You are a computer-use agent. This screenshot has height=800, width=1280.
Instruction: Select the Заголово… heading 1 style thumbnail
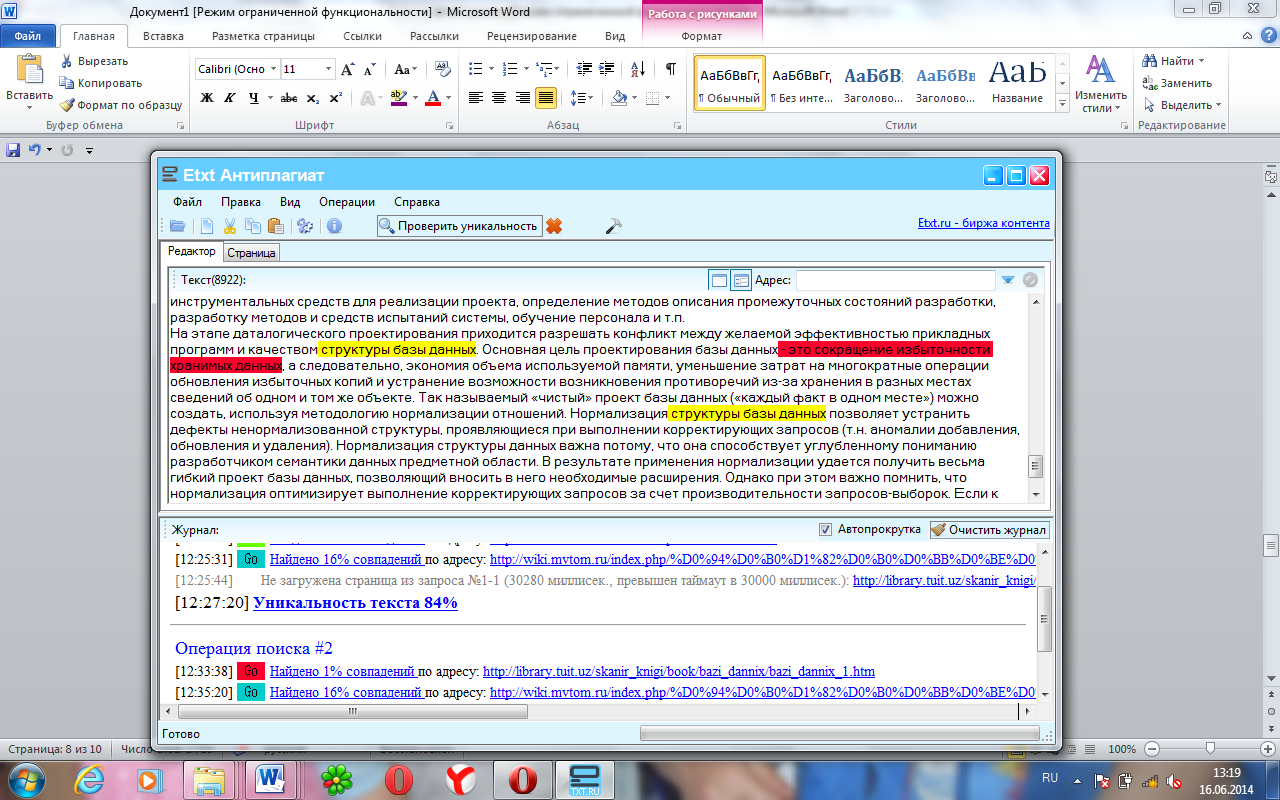coord(872,83)
